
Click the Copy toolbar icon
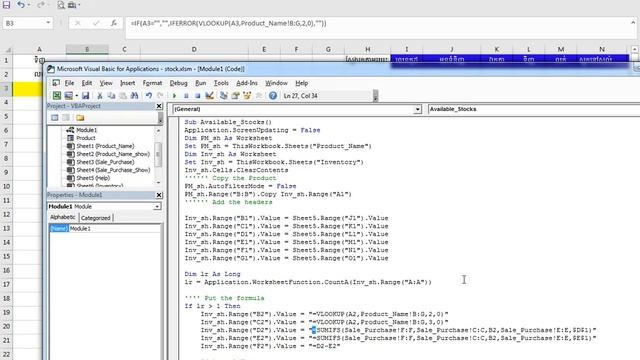[111, 96]
